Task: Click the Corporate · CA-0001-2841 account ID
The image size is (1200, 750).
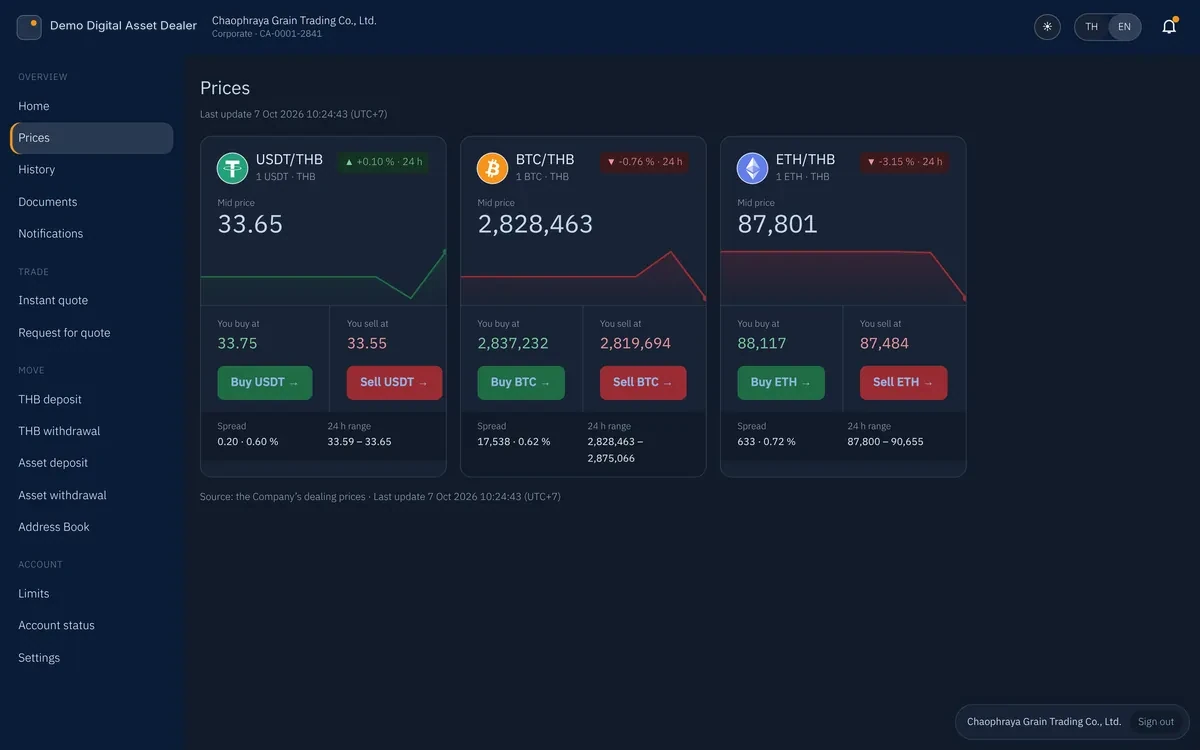Action: coord(267,34)
